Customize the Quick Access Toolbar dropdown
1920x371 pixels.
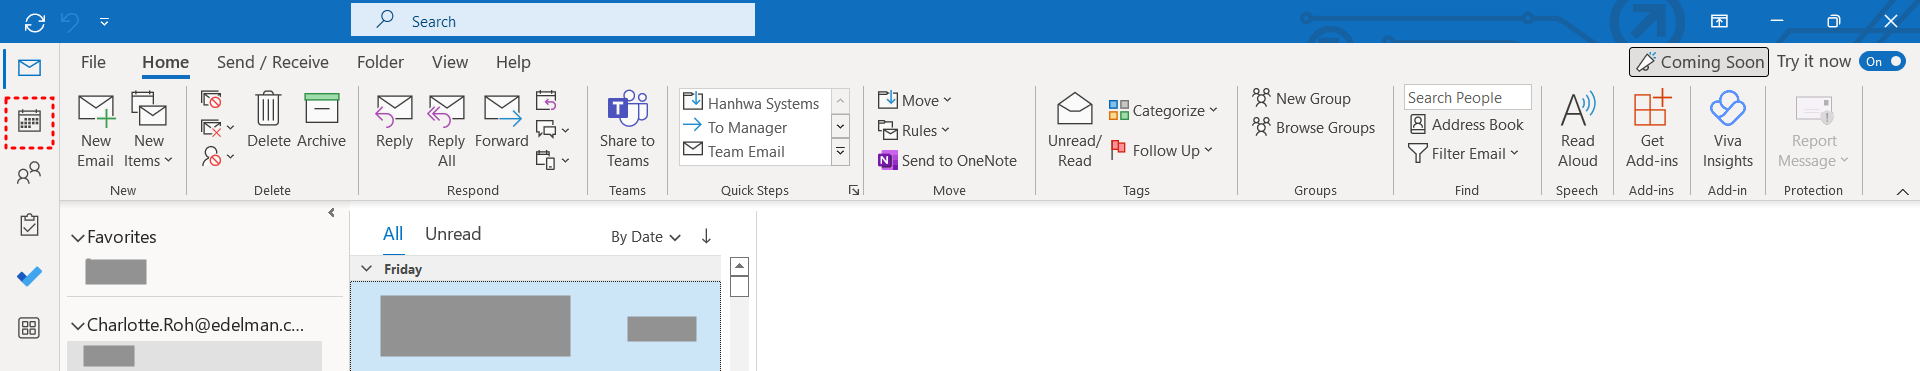pos(104,21)
